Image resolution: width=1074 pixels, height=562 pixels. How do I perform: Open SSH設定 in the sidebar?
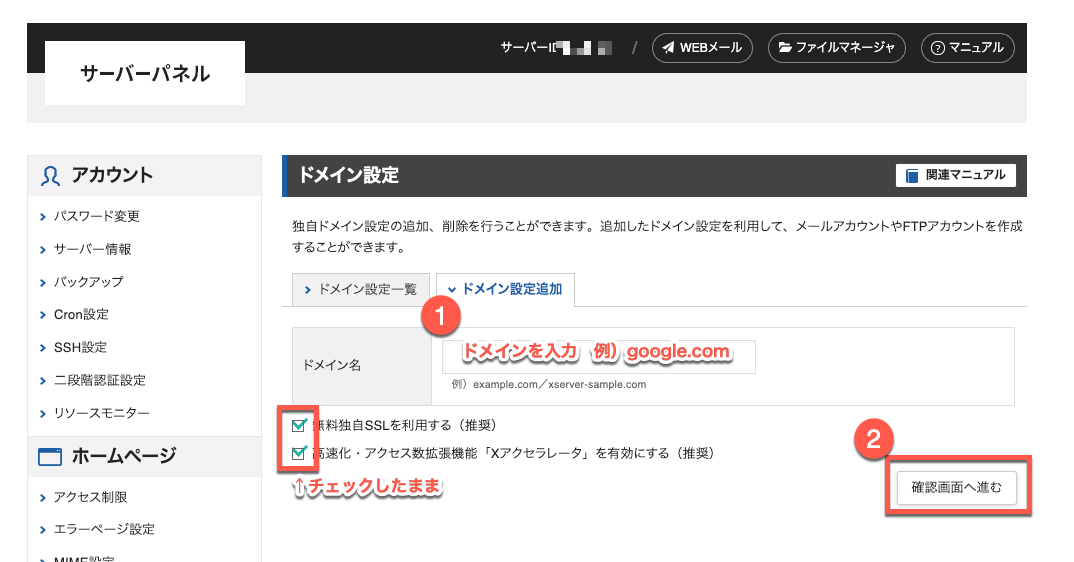[x=80, y=347]
